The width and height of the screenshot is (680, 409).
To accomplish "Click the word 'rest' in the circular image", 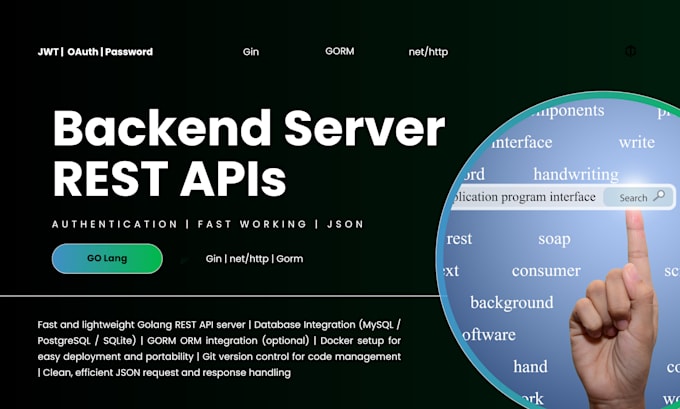I will click(459, 239).
